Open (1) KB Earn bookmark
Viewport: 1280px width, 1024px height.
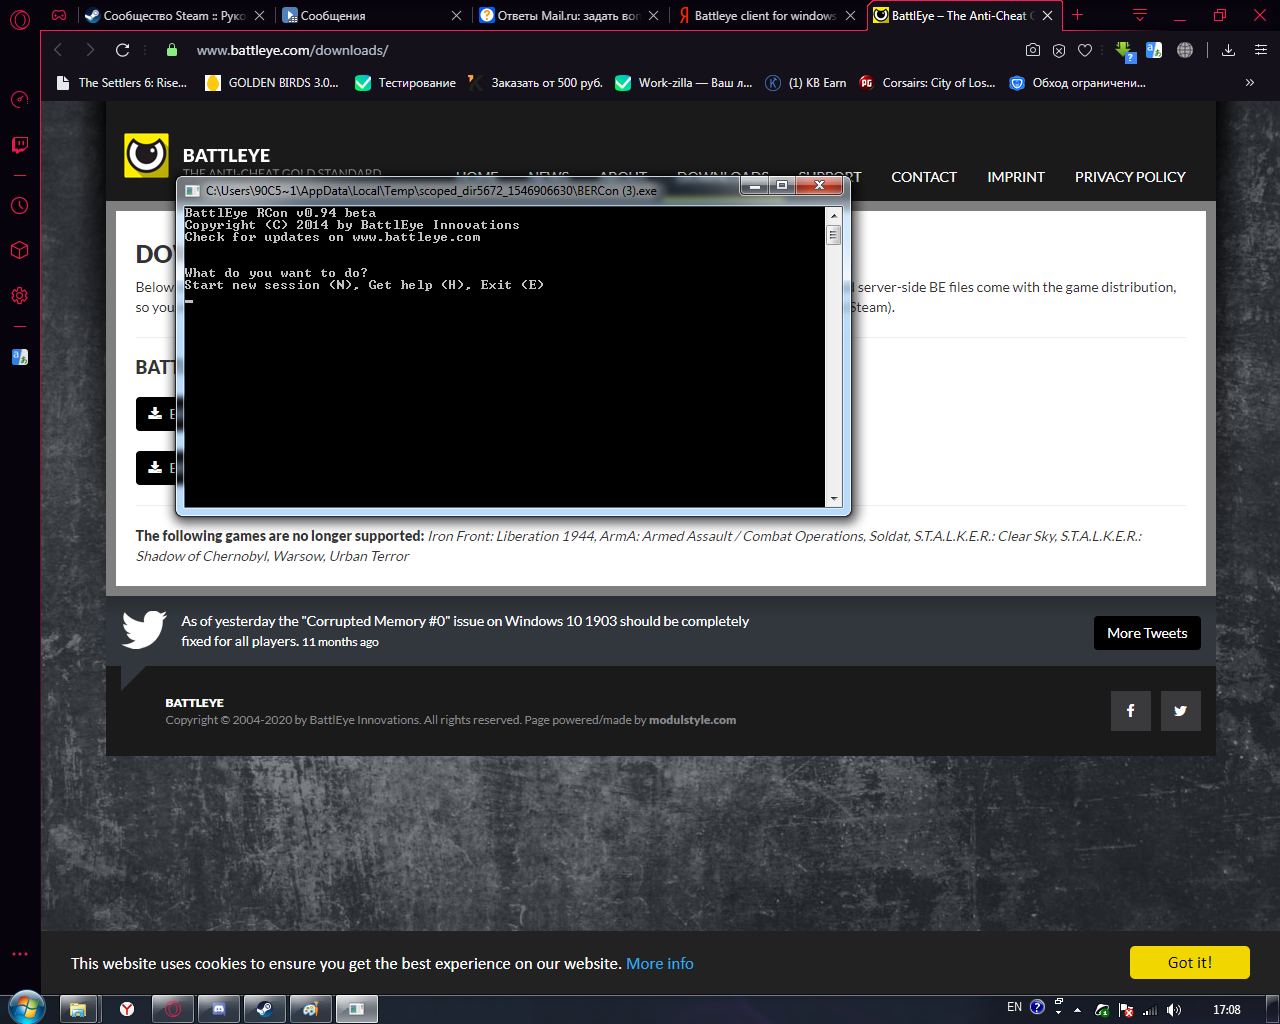click(806, 83)
